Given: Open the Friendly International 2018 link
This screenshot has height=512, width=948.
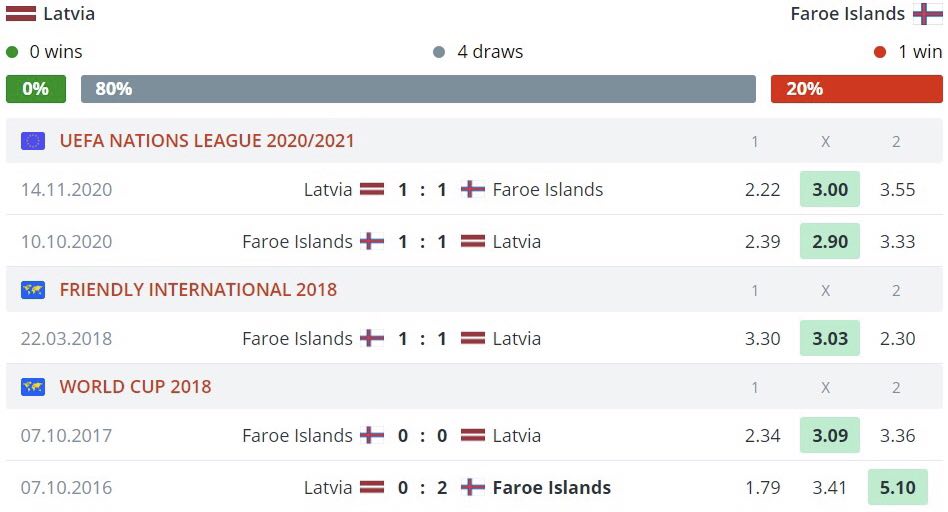Looking at the screenshot, I should pyautogui.click(x=198, y=290).
